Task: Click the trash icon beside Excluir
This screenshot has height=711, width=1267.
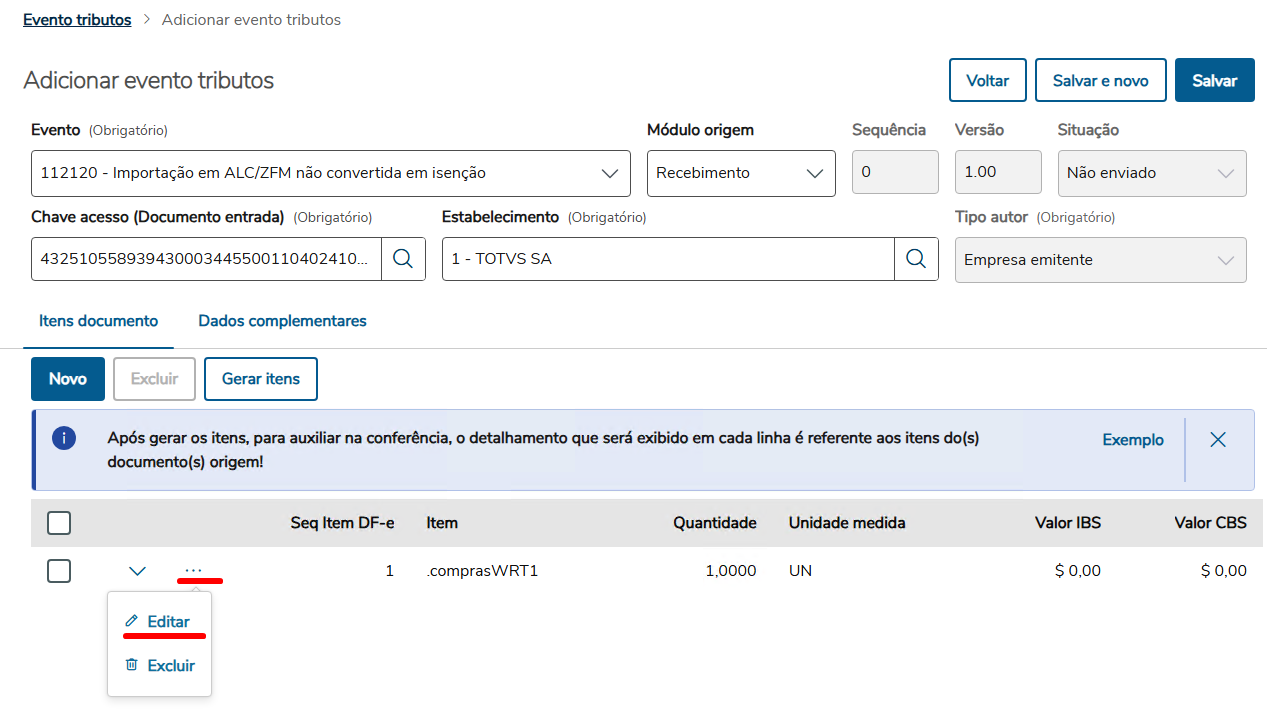Action: click(131, 665)
